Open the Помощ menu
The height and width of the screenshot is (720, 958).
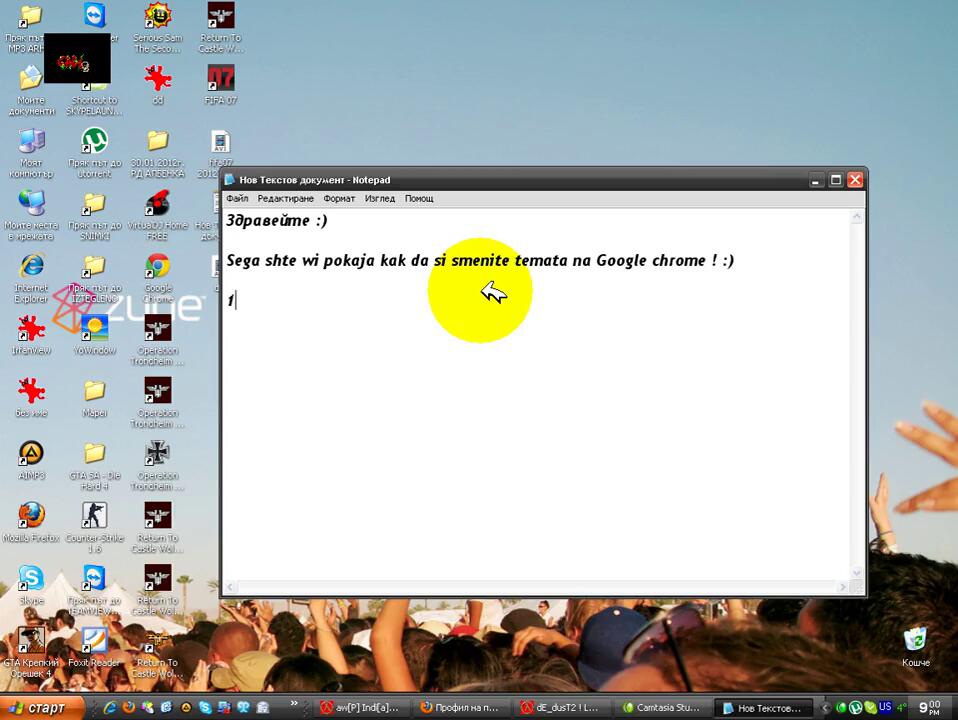point(419,199)
